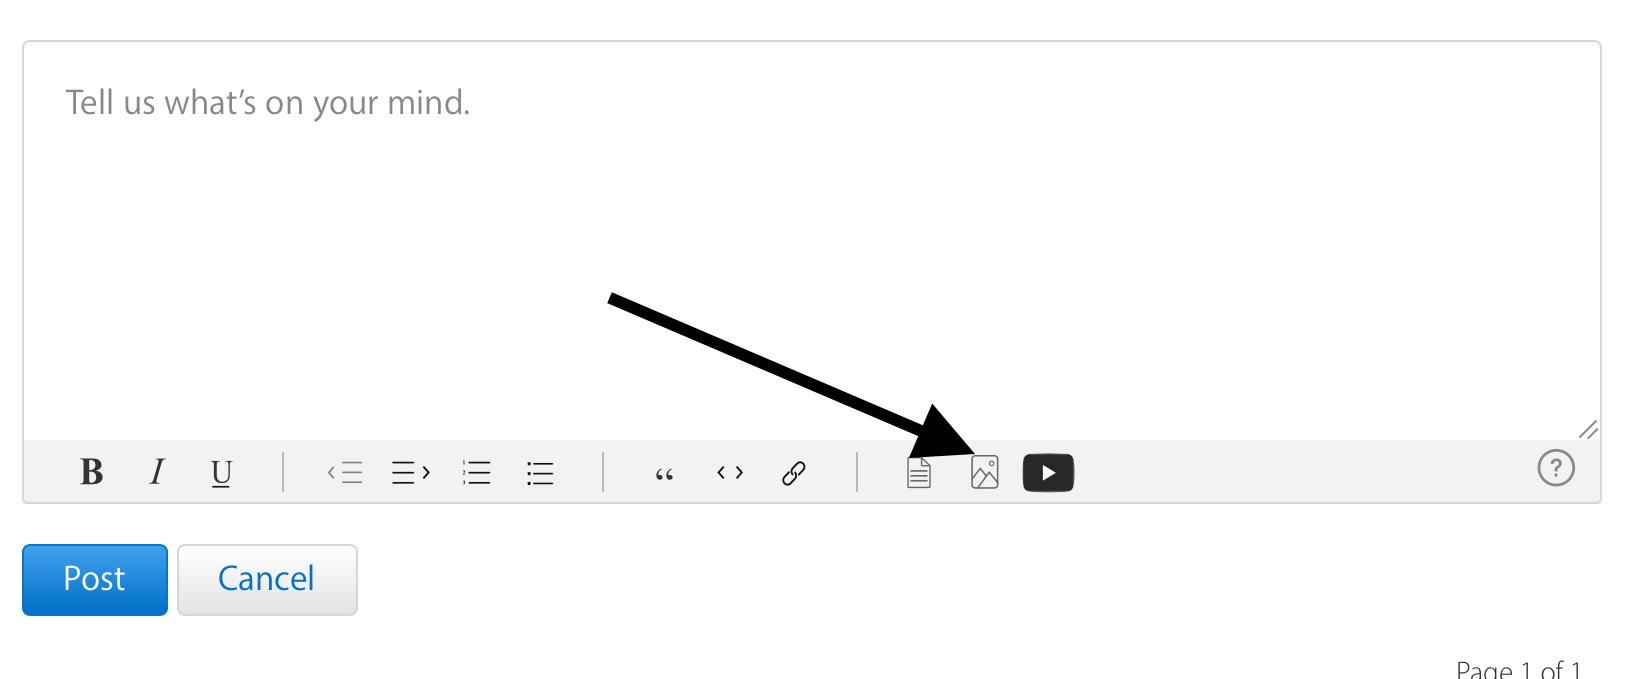Increase indent of the text
The image size is (1646, 679).
click(410, 472)
